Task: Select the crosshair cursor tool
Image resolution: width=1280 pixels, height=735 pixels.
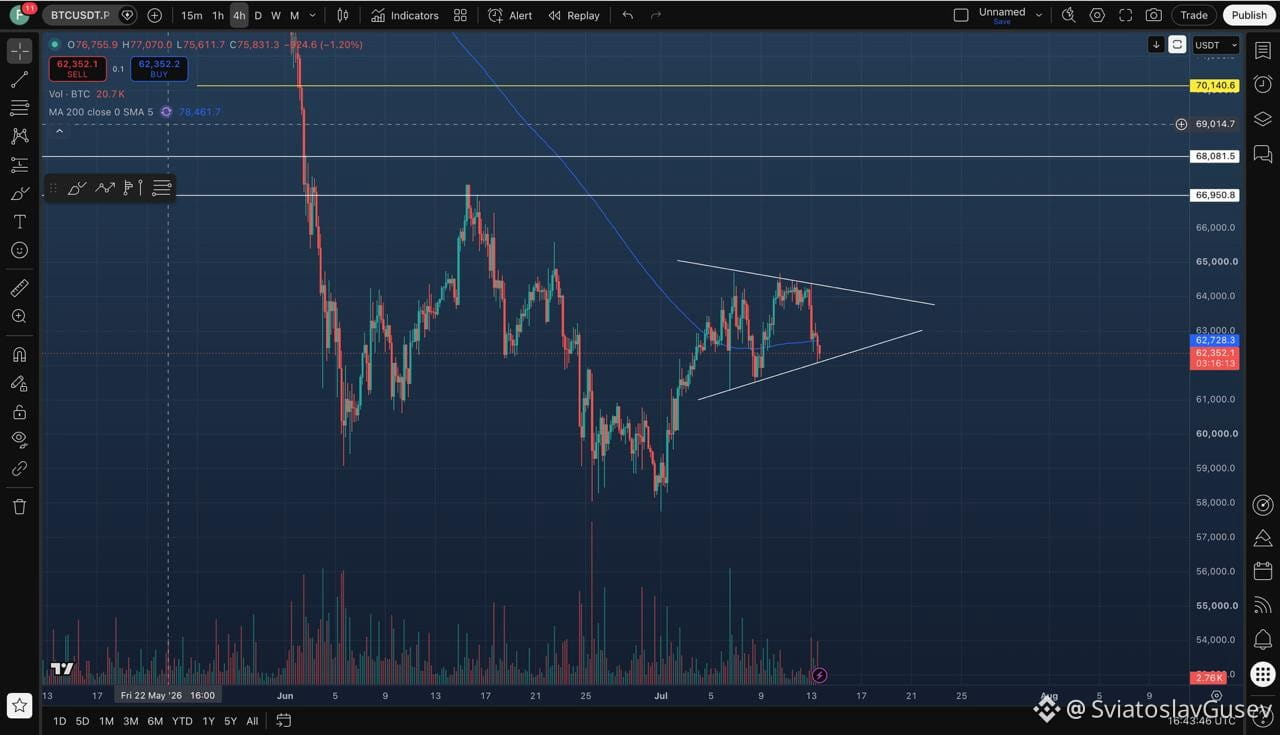Action: [x=19, y=51]
